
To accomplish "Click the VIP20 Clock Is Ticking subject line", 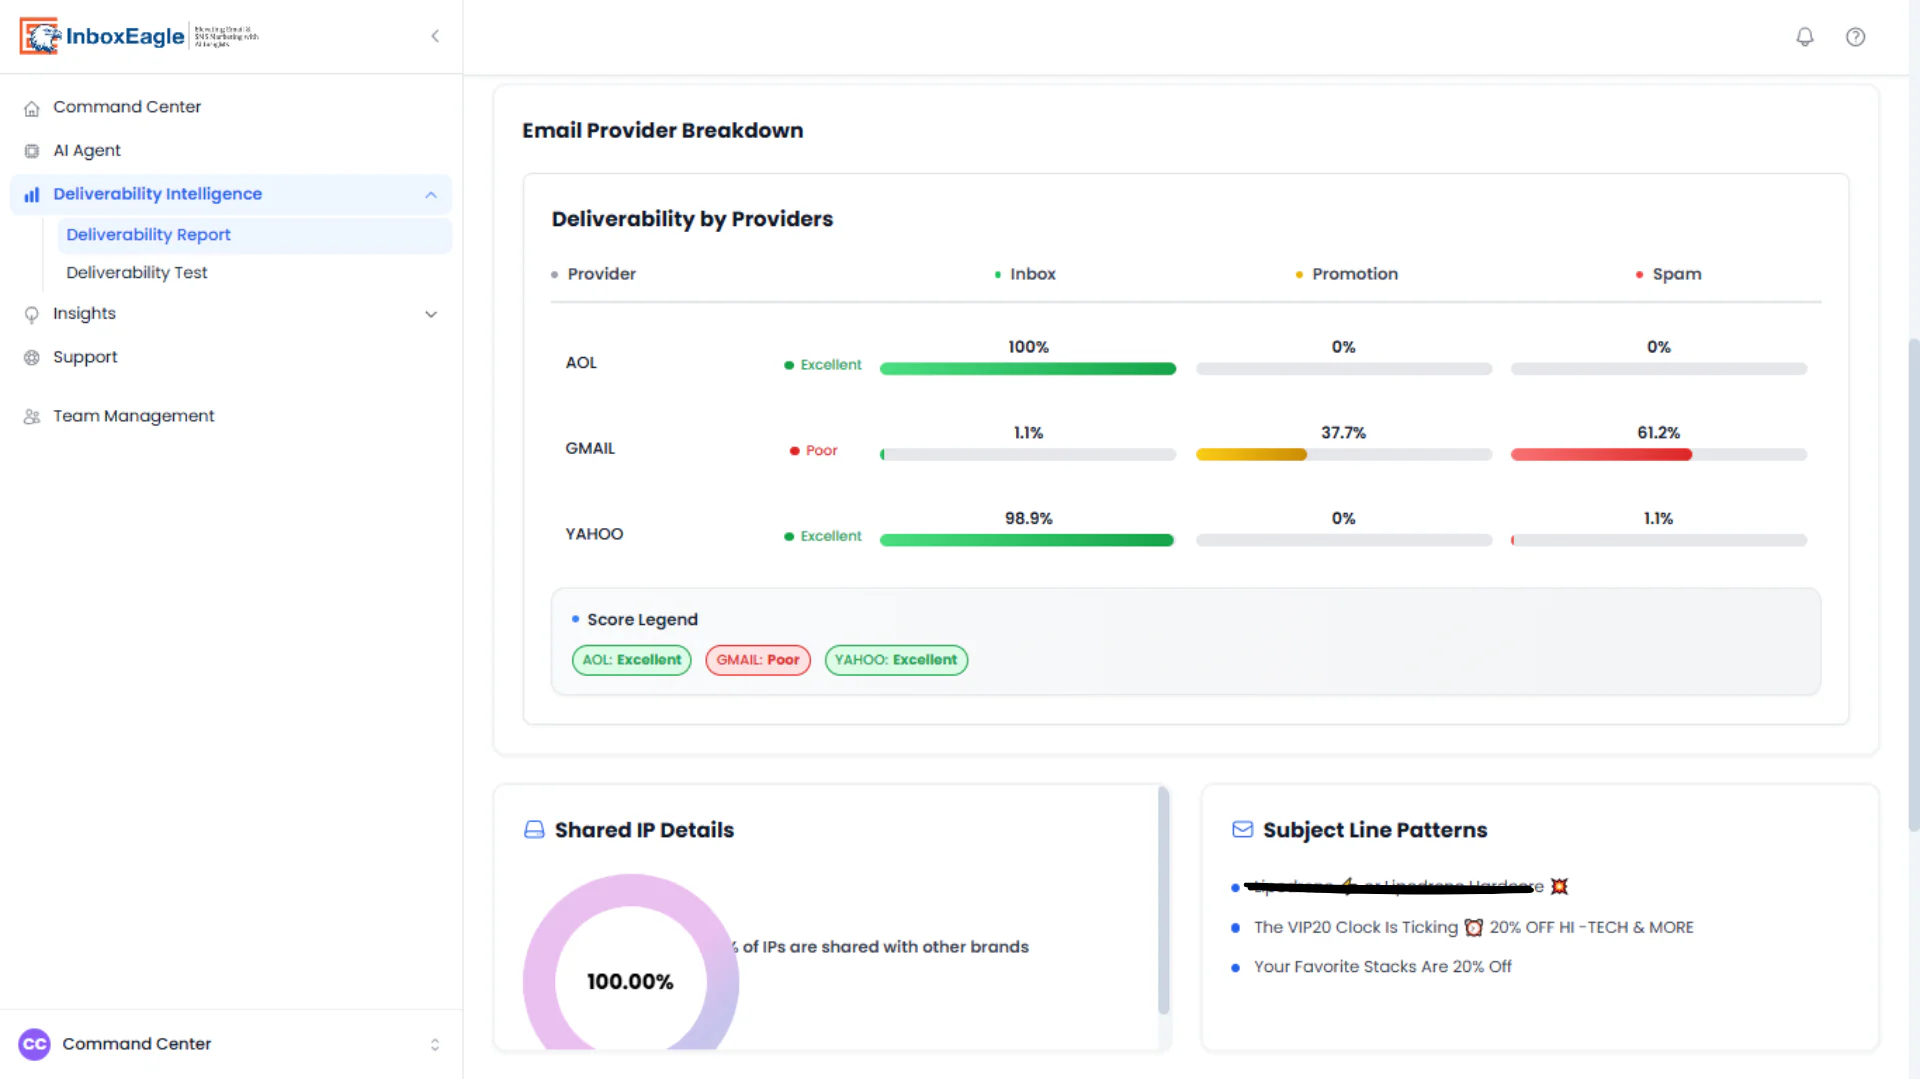I will (1474, 928).
